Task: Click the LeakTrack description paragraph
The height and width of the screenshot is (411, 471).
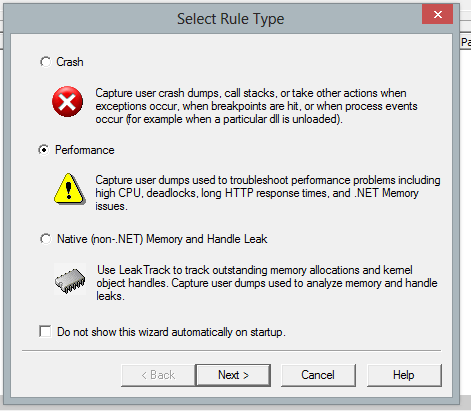Action: pos(267,283)
